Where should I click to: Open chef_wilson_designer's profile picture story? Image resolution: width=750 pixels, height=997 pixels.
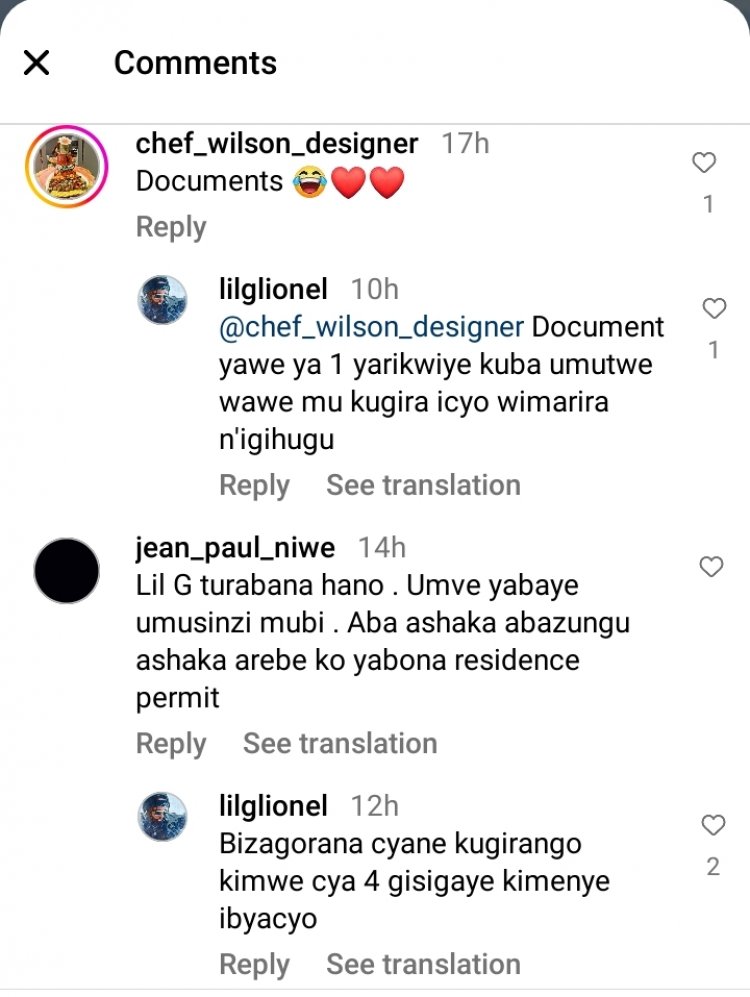click(x=67, y=167)
